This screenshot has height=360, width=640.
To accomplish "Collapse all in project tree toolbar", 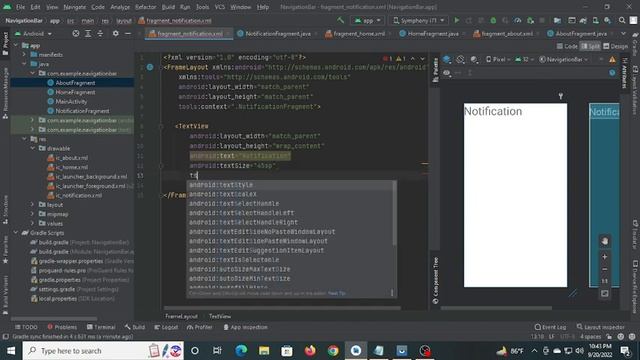I will pyautogui.click(x=100, y=33).
